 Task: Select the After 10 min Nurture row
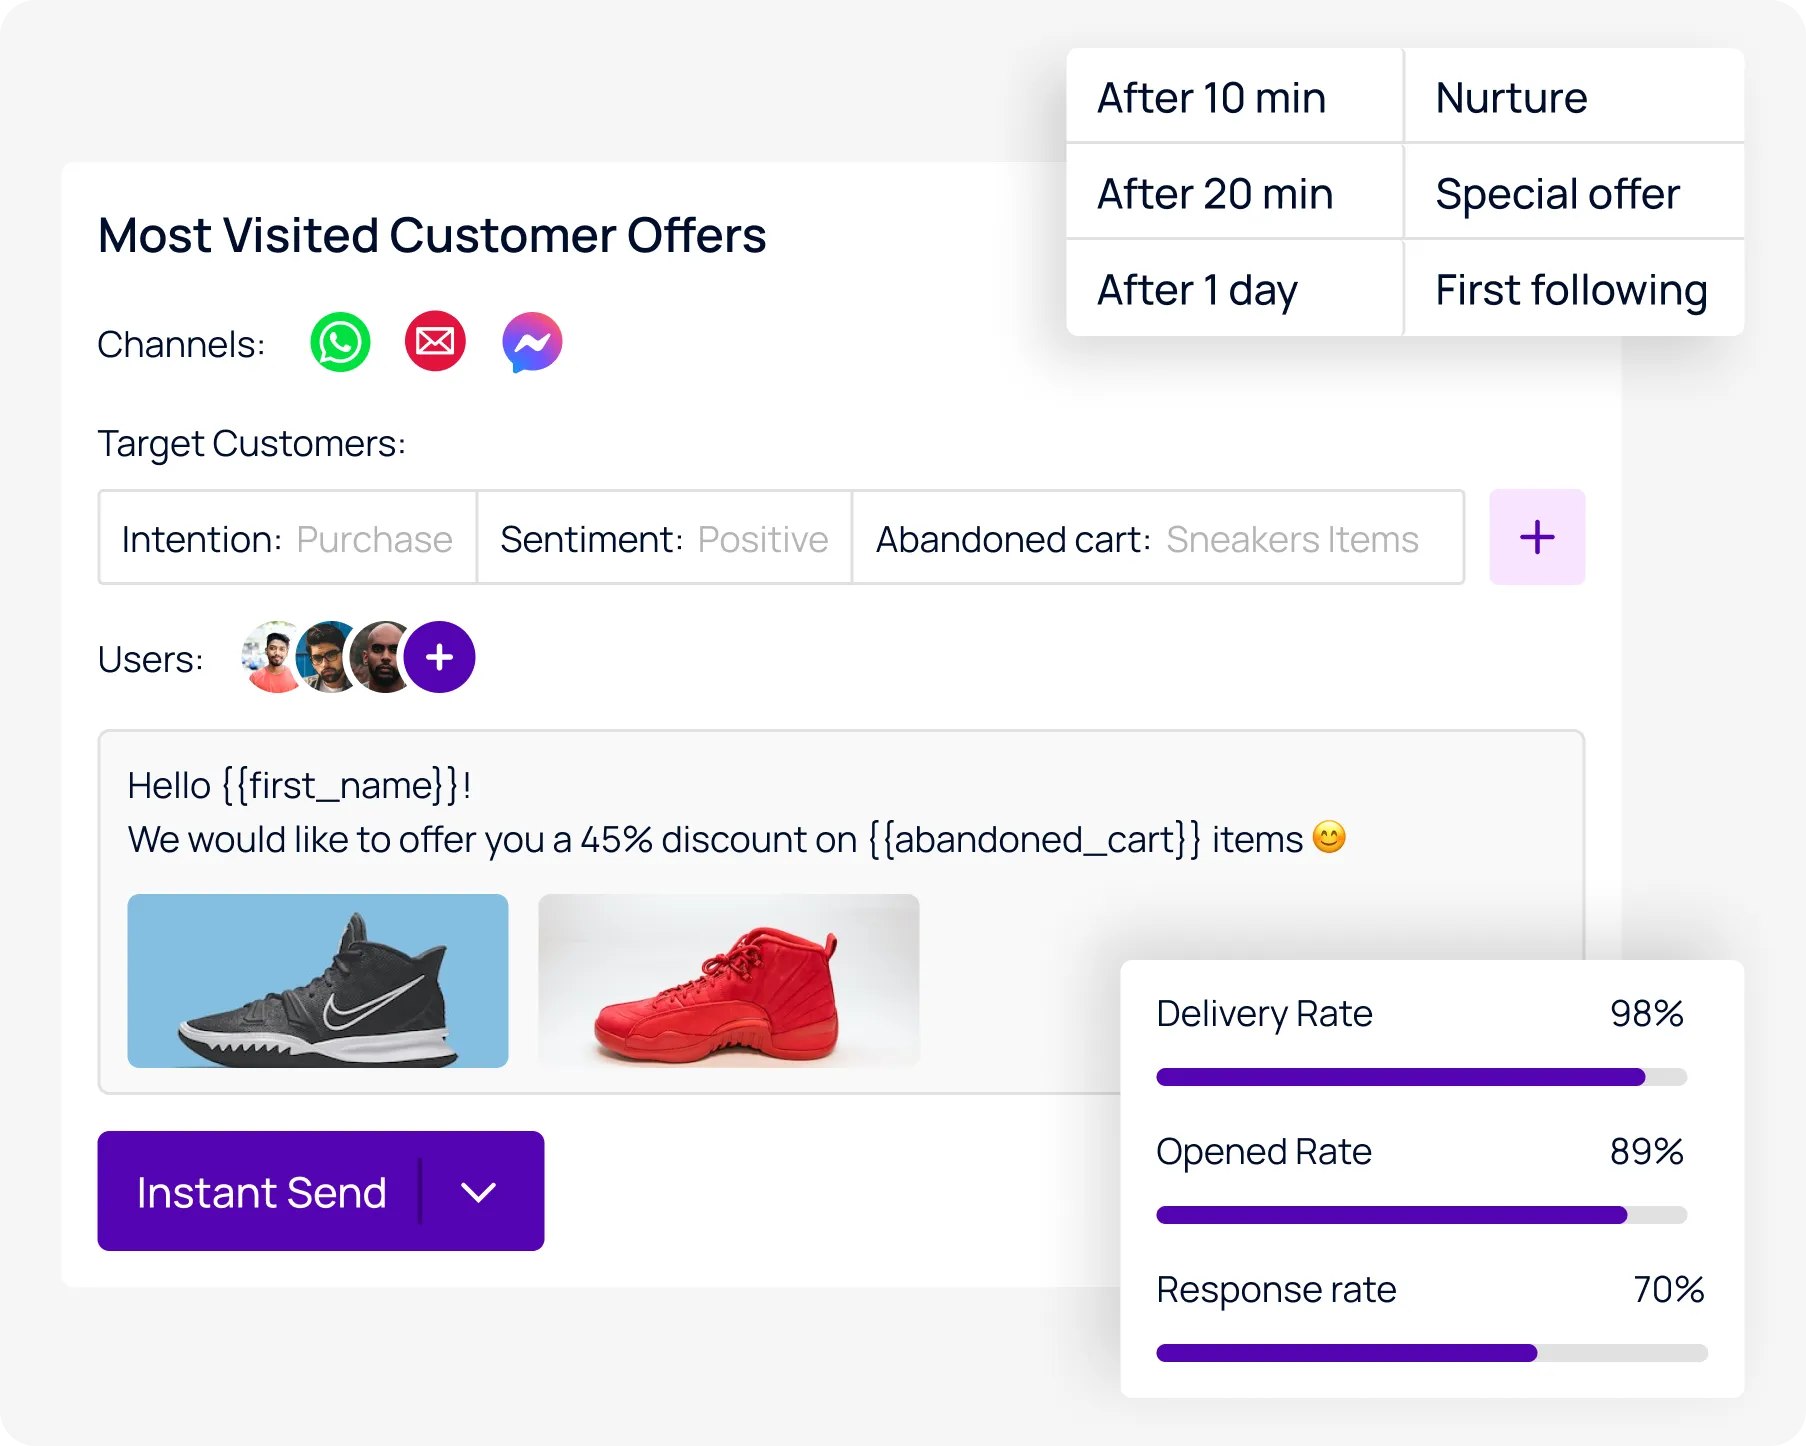(x=1404, y=96)
